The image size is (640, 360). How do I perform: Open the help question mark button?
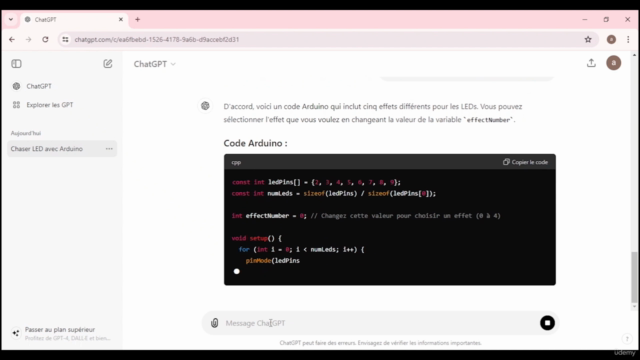coord(627,338)
